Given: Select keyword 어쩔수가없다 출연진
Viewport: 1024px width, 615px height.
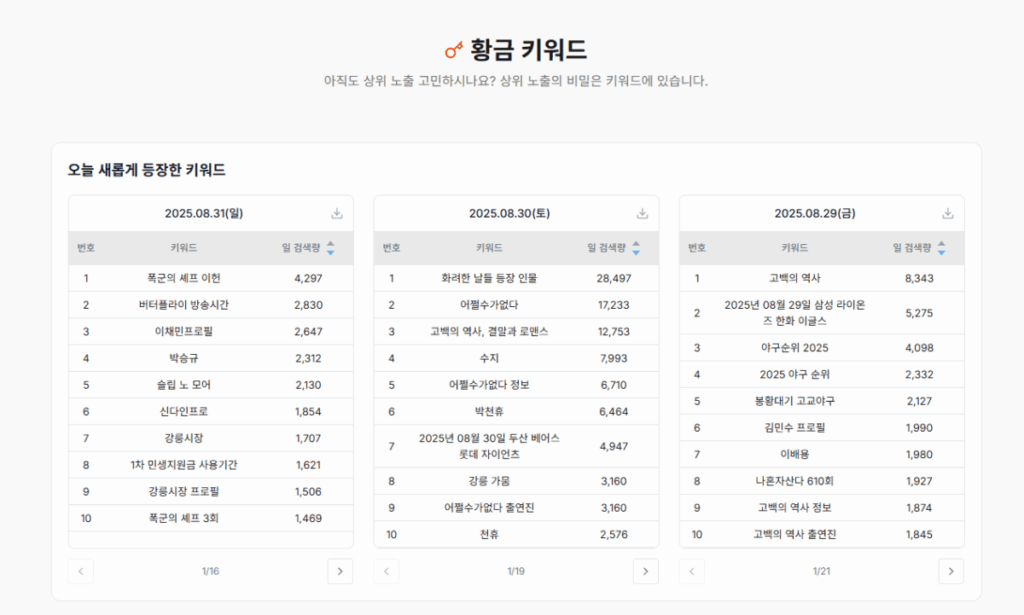Looking at the screenshot, I should click(489, 508).
